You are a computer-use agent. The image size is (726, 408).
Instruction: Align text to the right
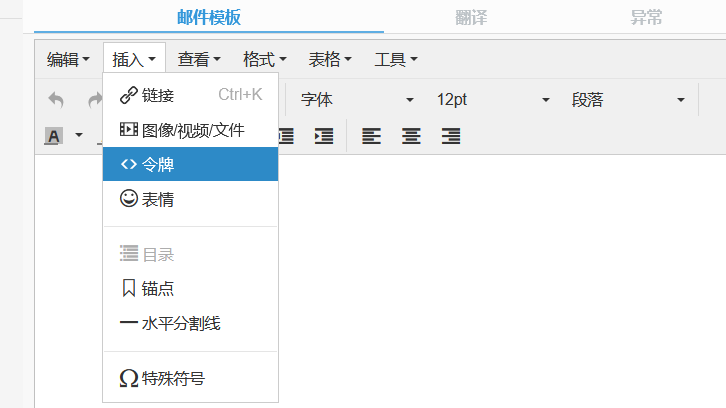tap(450, 136)
